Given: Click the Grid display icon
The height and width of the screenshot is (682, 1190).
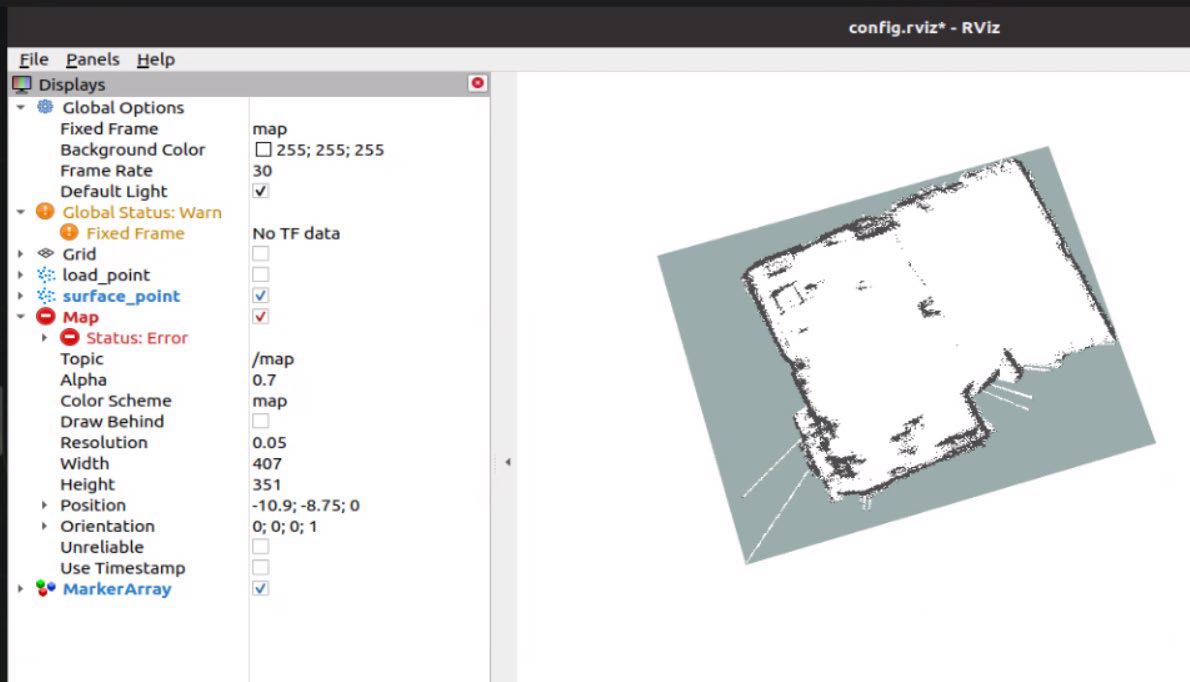Looking at the screenshot, I should tap(46, 253).
